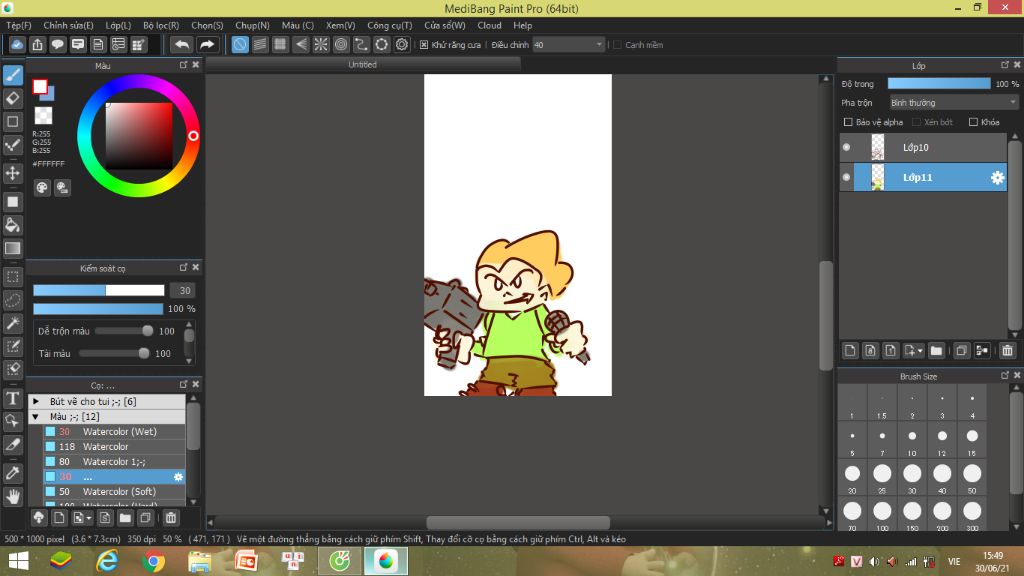Viewport: 1024px width, 576px height.
Task: Select the Lasso tool
Action: pos(13,300)
